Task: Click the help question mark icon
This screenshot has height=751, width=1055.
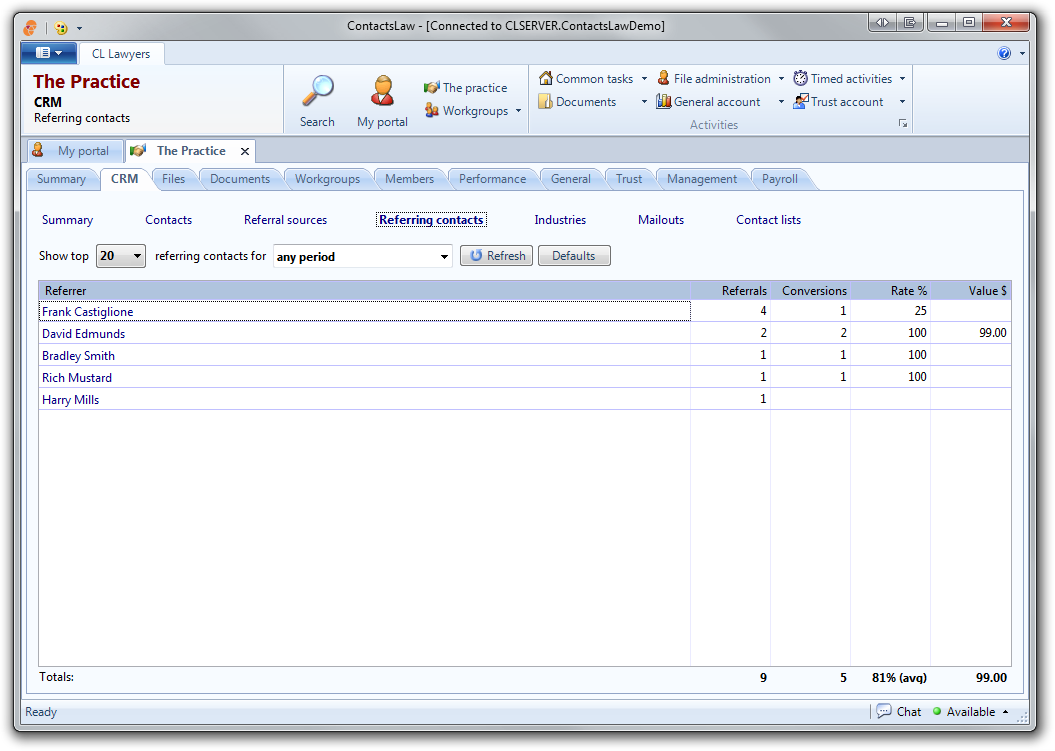Action: click(x=1004, y=53)
